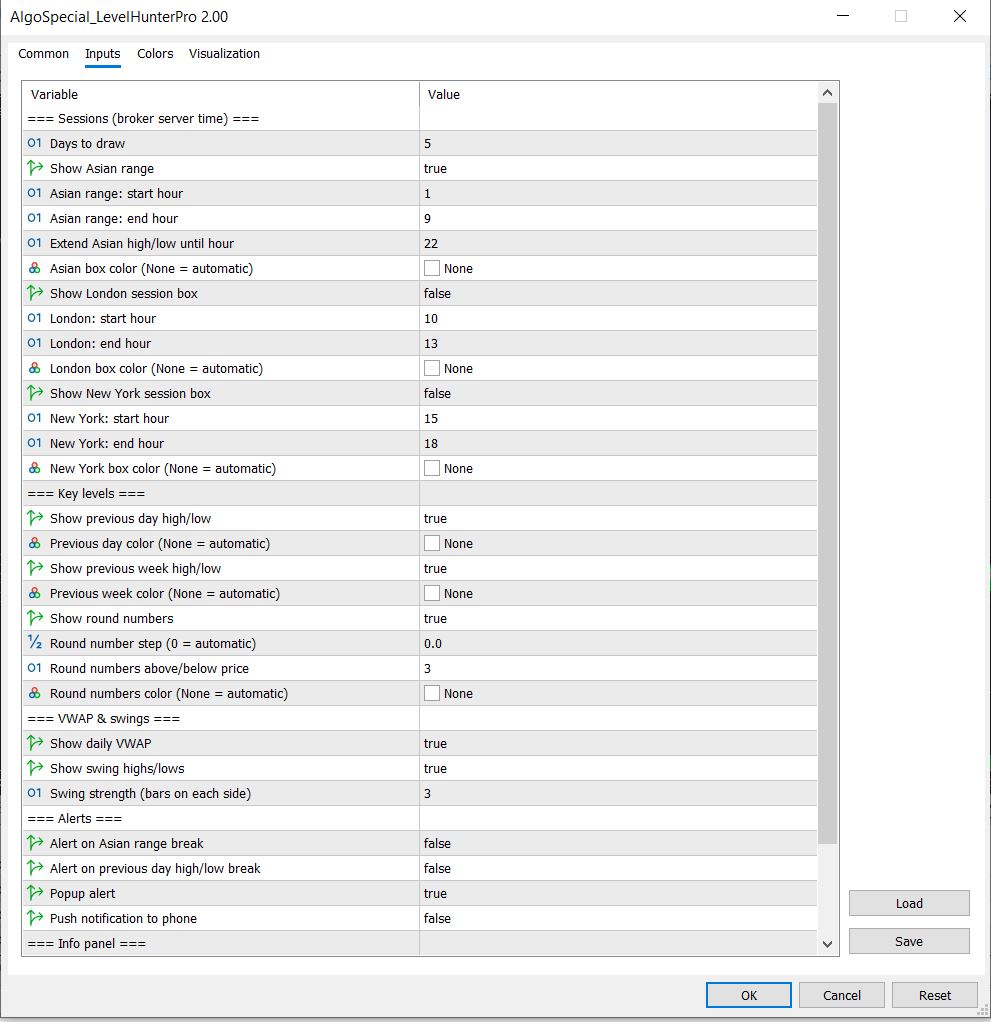Viewport: 991px width, 1022px height.
Task: Click the OK button
Action: coord(748,995)
